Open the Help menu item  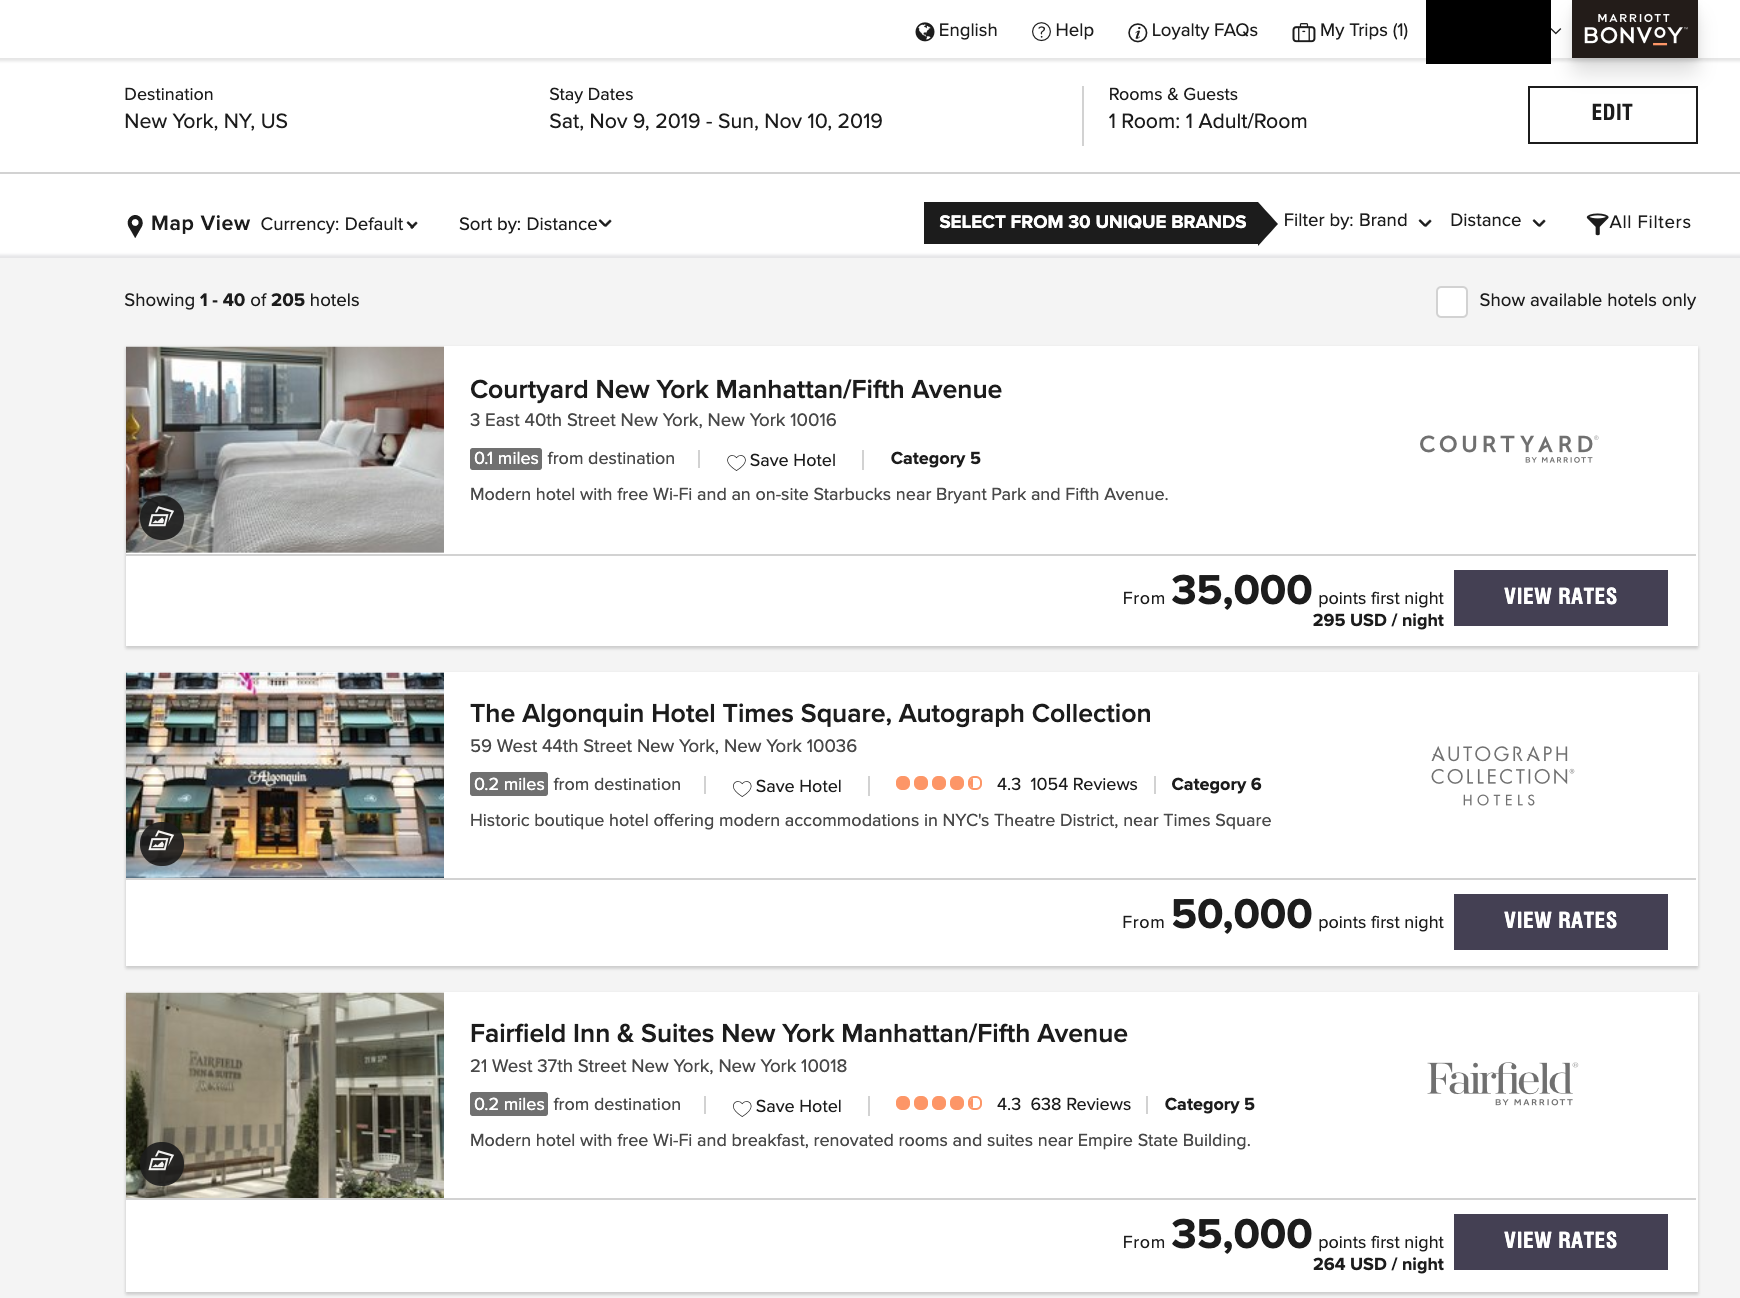click(x=1063, y=31)
